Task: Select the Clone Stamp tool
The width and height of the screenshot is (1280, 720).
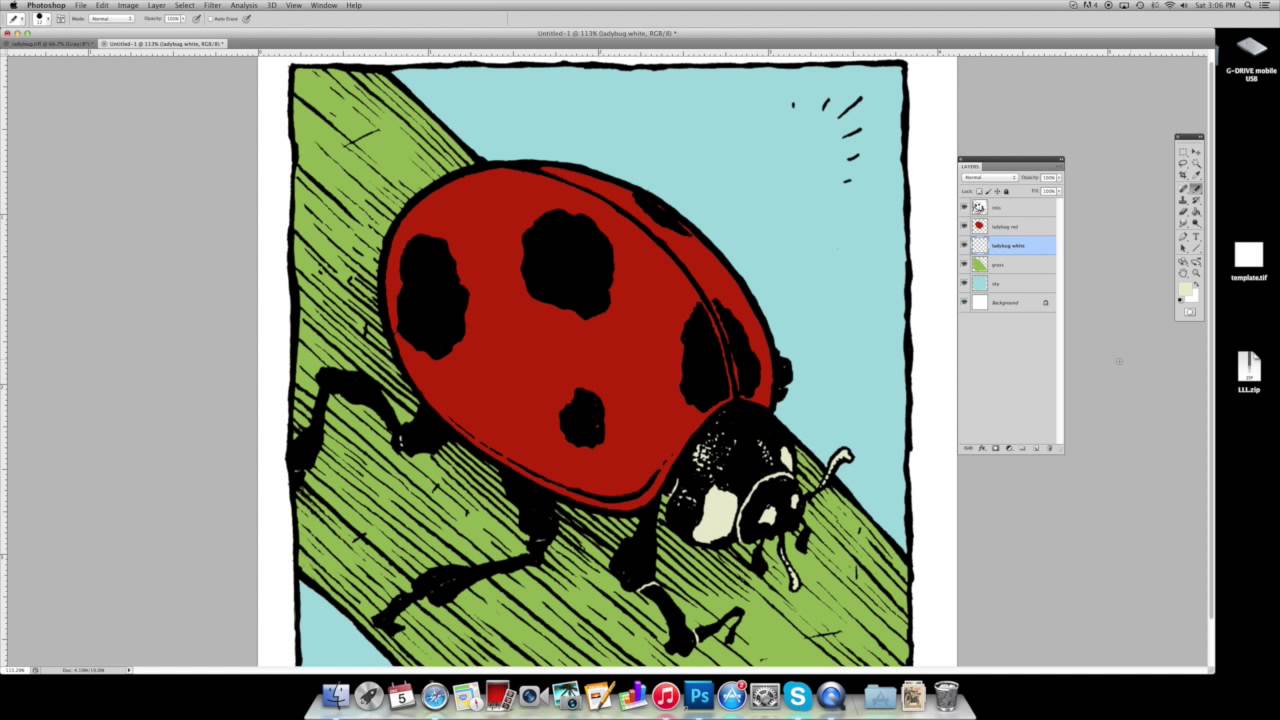Action: 1183,200
